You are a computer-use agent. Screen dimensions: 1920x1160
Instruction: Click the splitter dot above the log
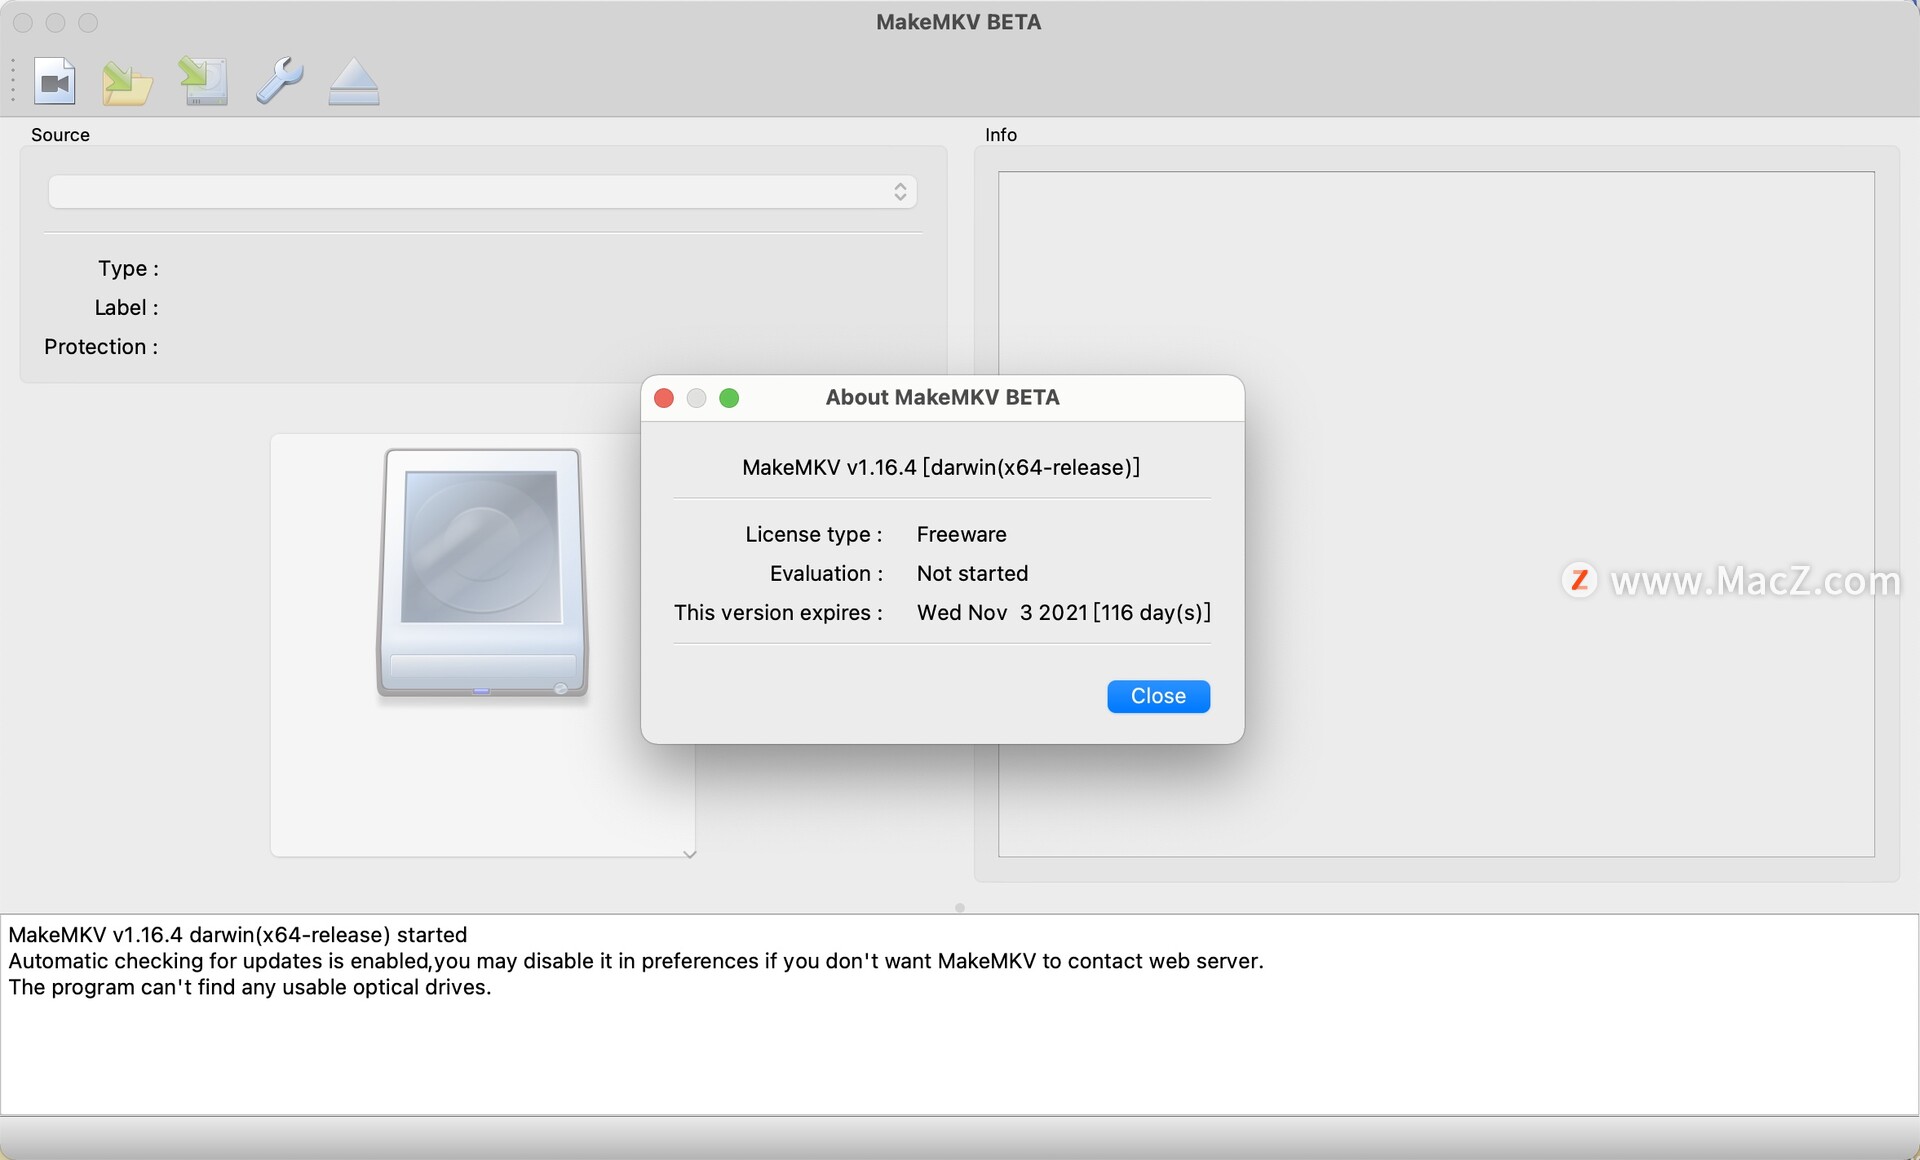pos(960,908)
